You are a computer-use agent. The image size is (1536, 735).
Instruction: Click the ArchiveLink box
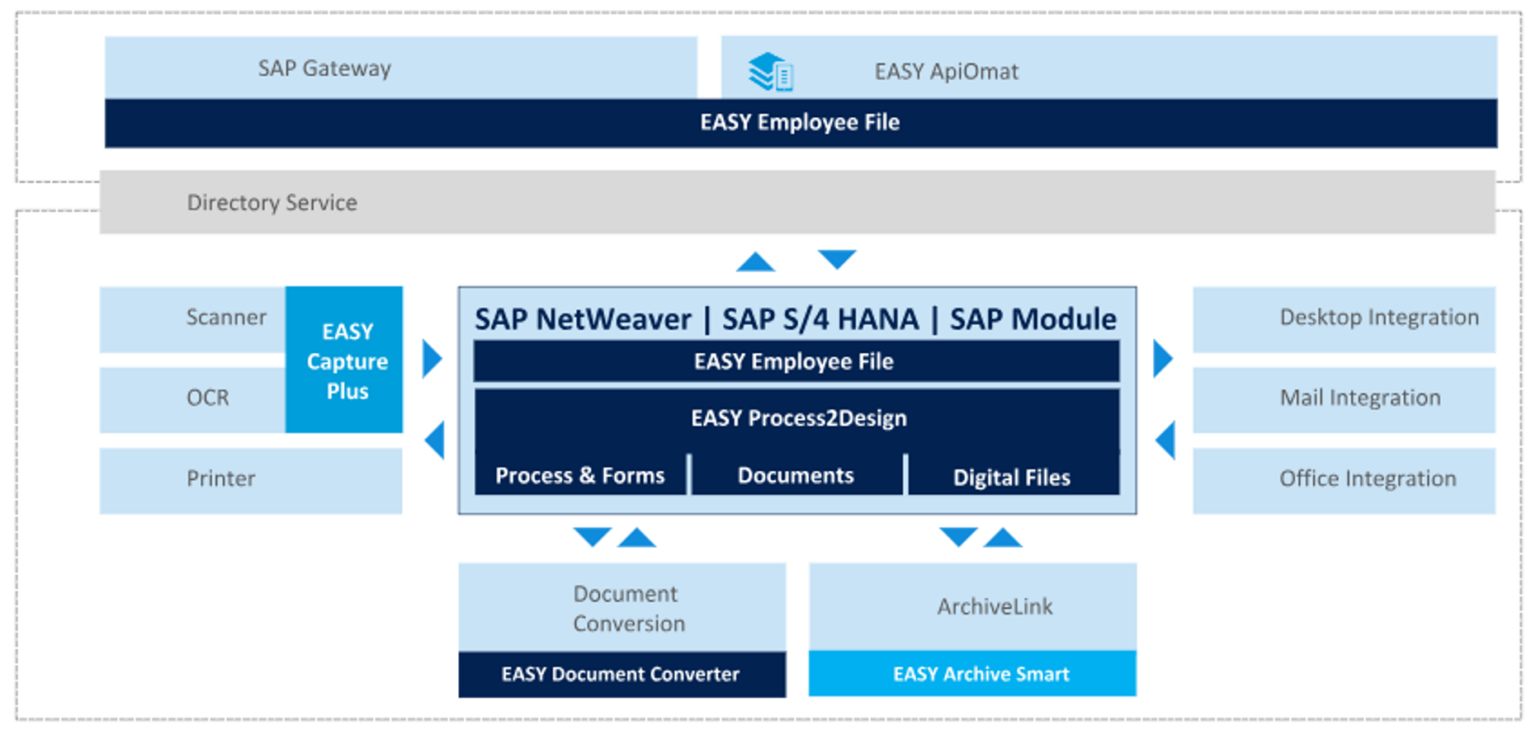point(972,607)
